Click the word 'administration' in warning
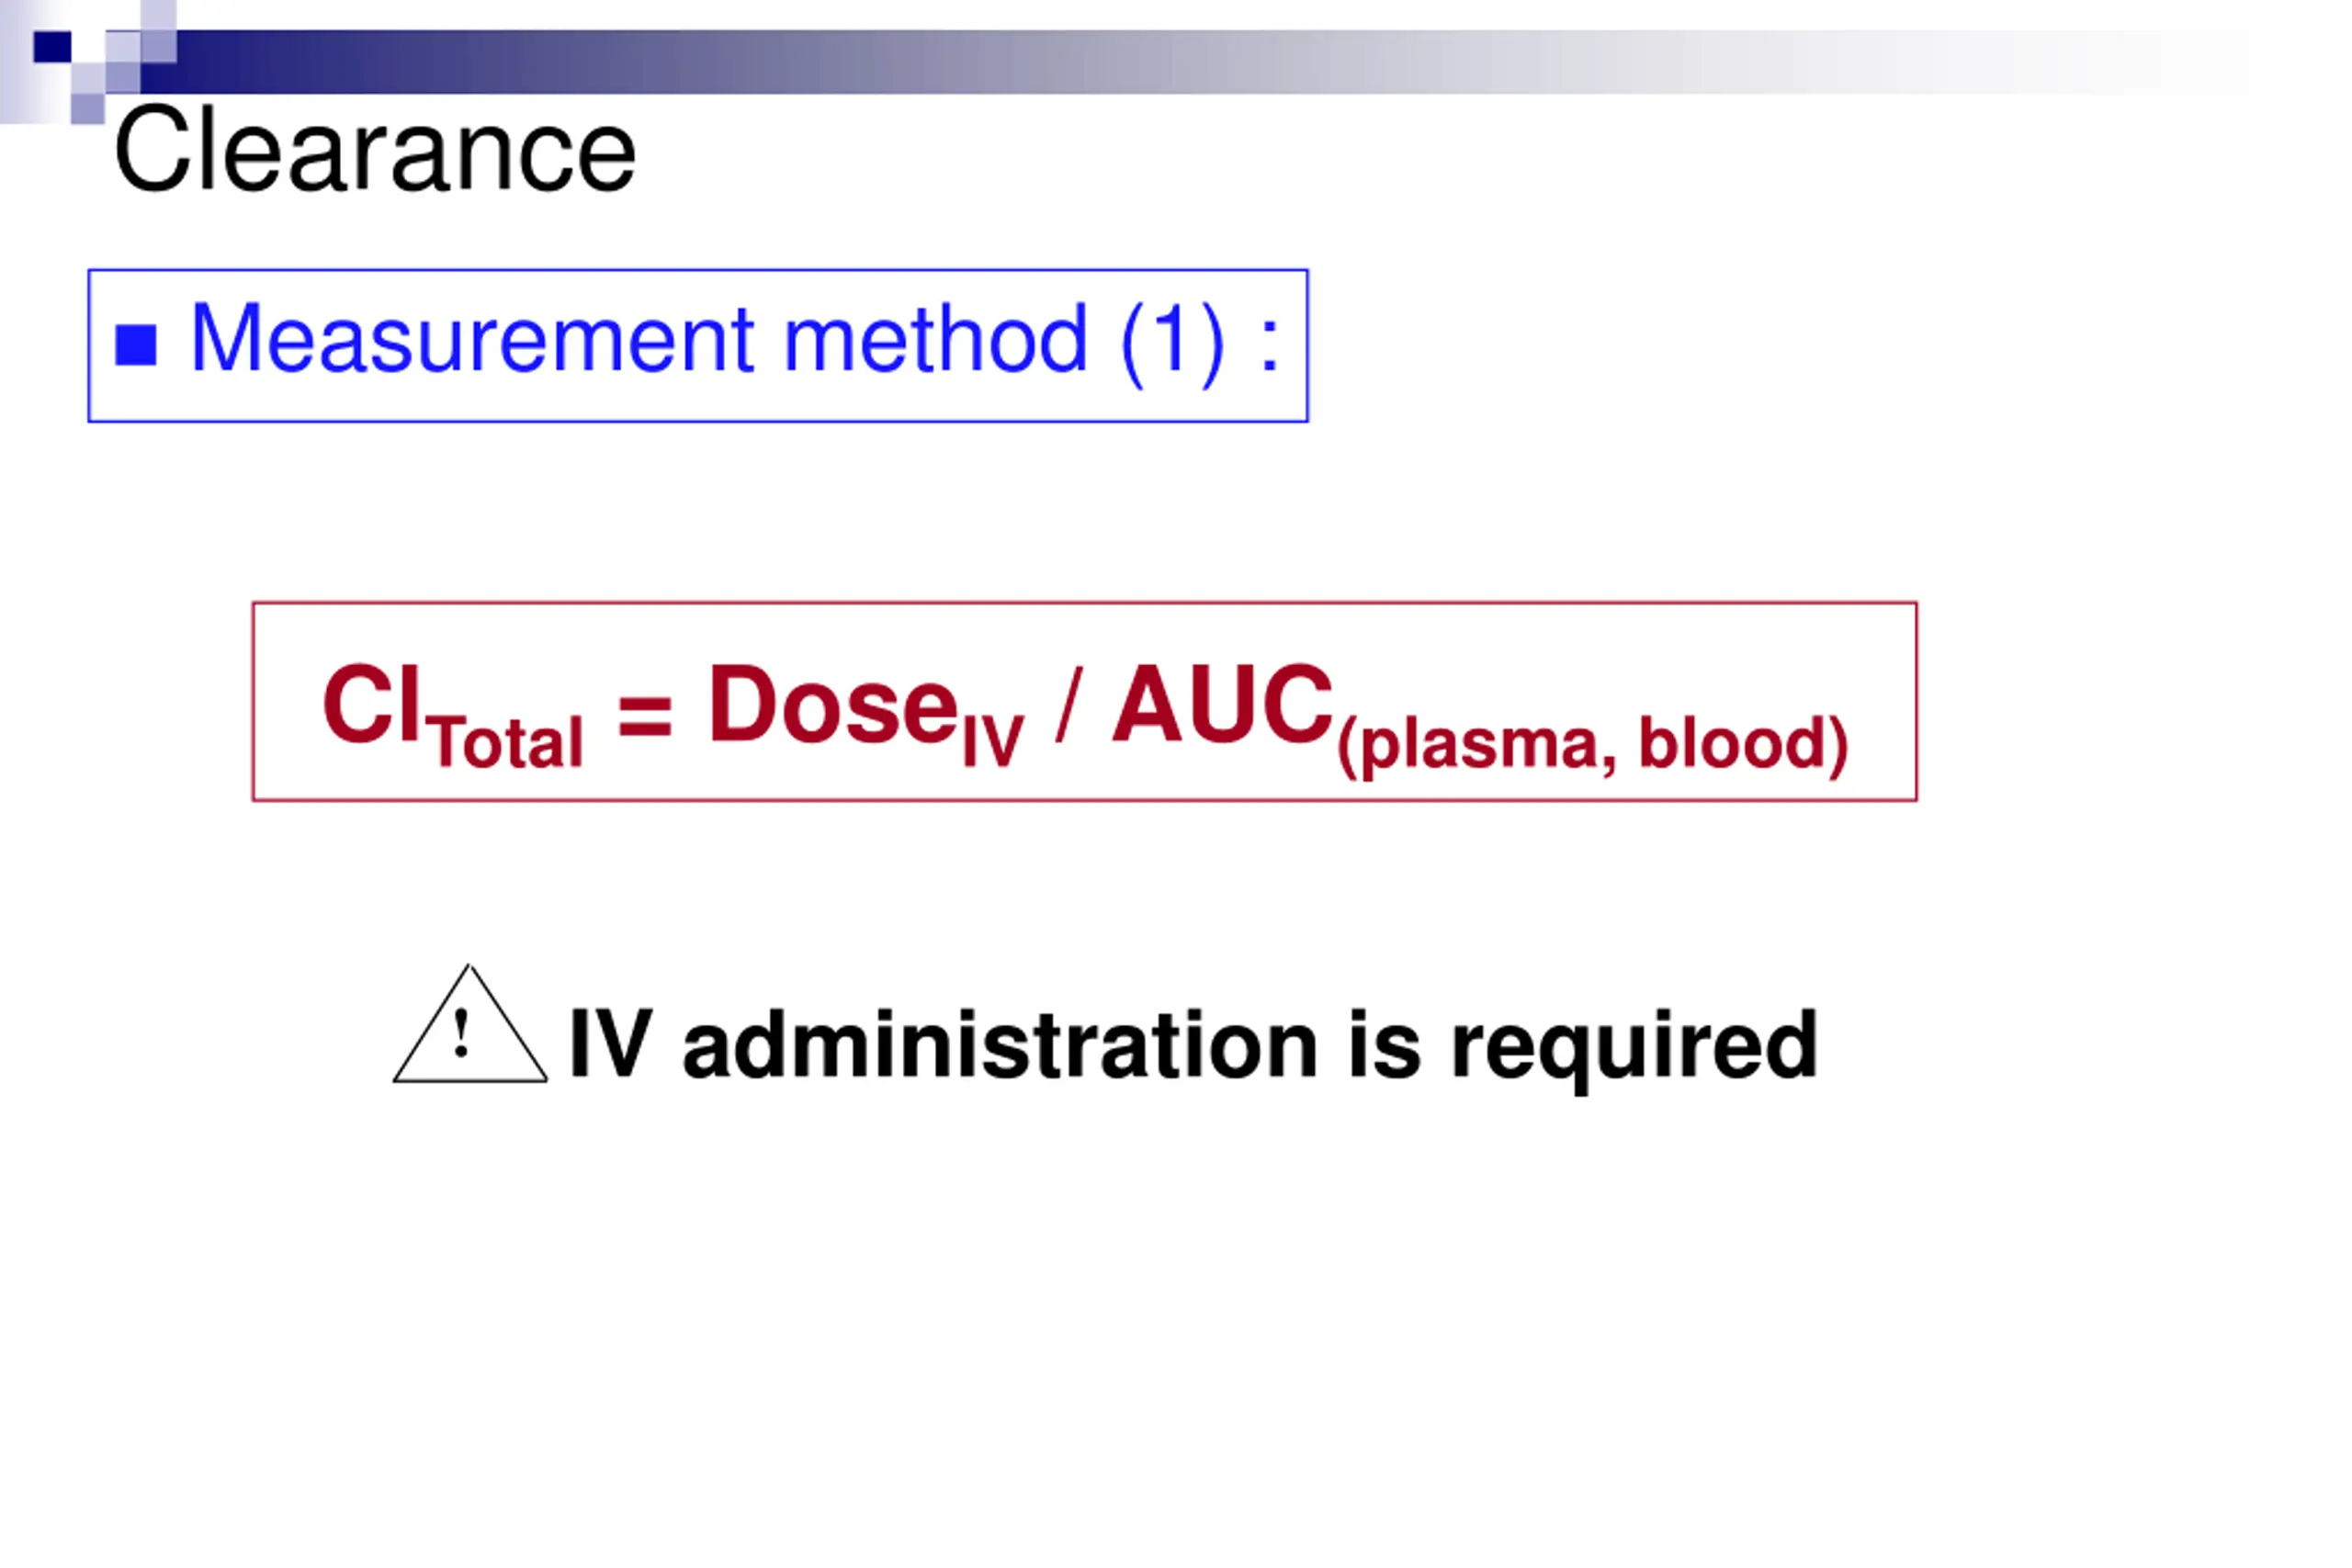This screenshot has height=1568, width=2352. tap(1000, 1044)
